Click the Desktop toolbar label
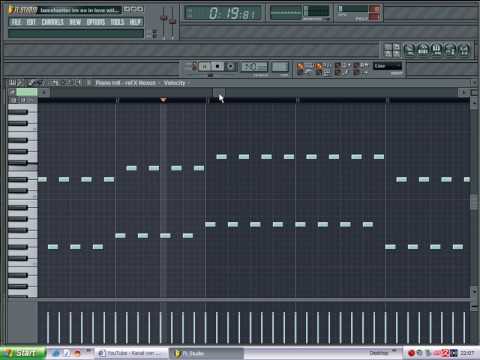 pos(379,353)
